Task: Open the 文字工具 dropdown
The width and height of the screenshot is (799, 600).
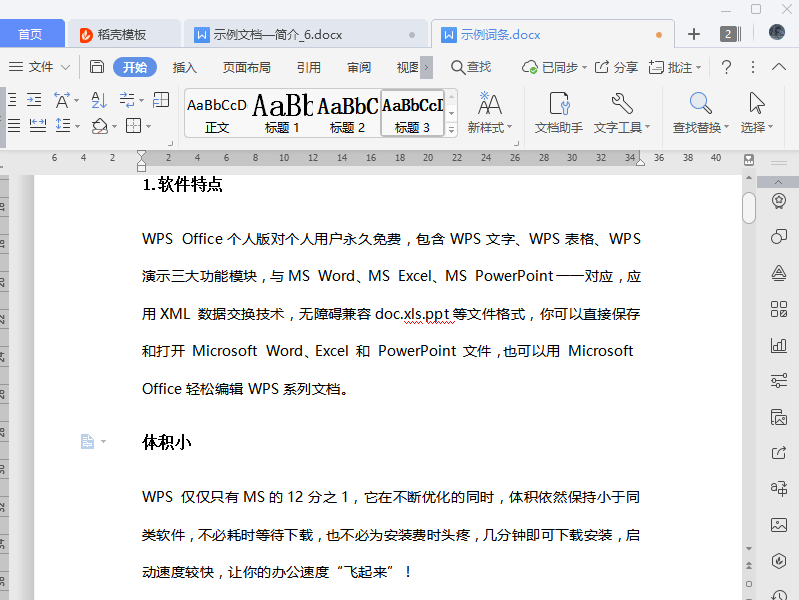Action: point(622,128)
